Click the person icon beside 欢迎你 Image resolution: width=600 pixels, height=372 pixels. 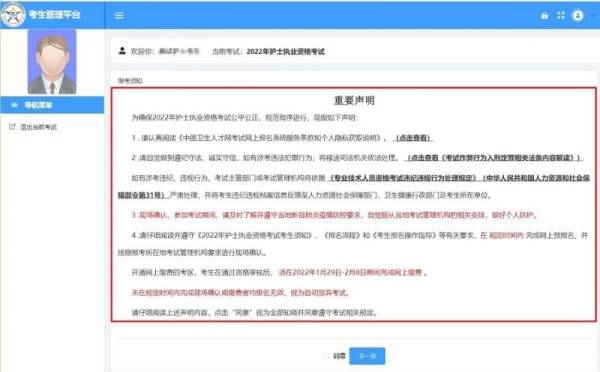(x=122, y=51)
